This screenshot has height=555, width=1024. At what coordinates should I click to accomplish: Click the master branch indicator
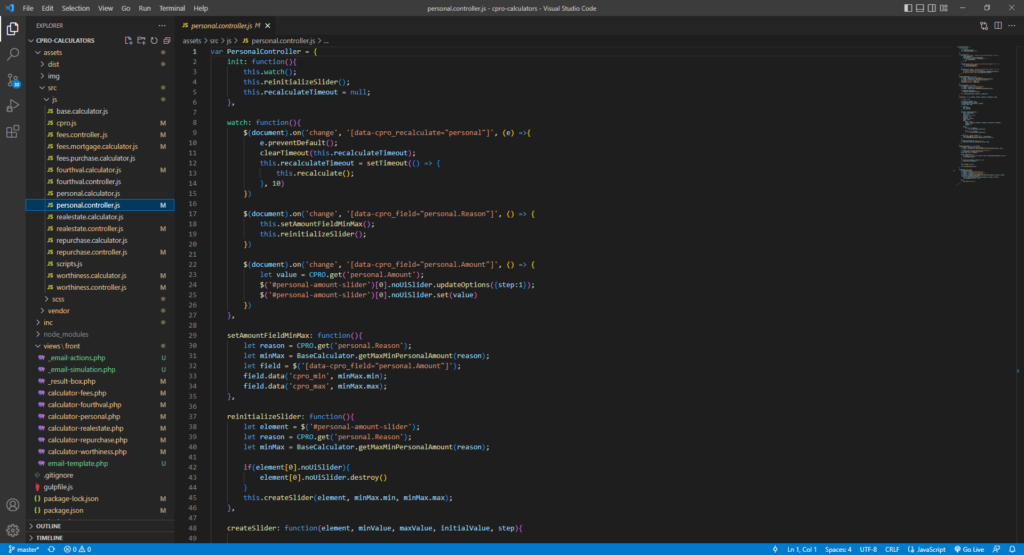point(24,550)
